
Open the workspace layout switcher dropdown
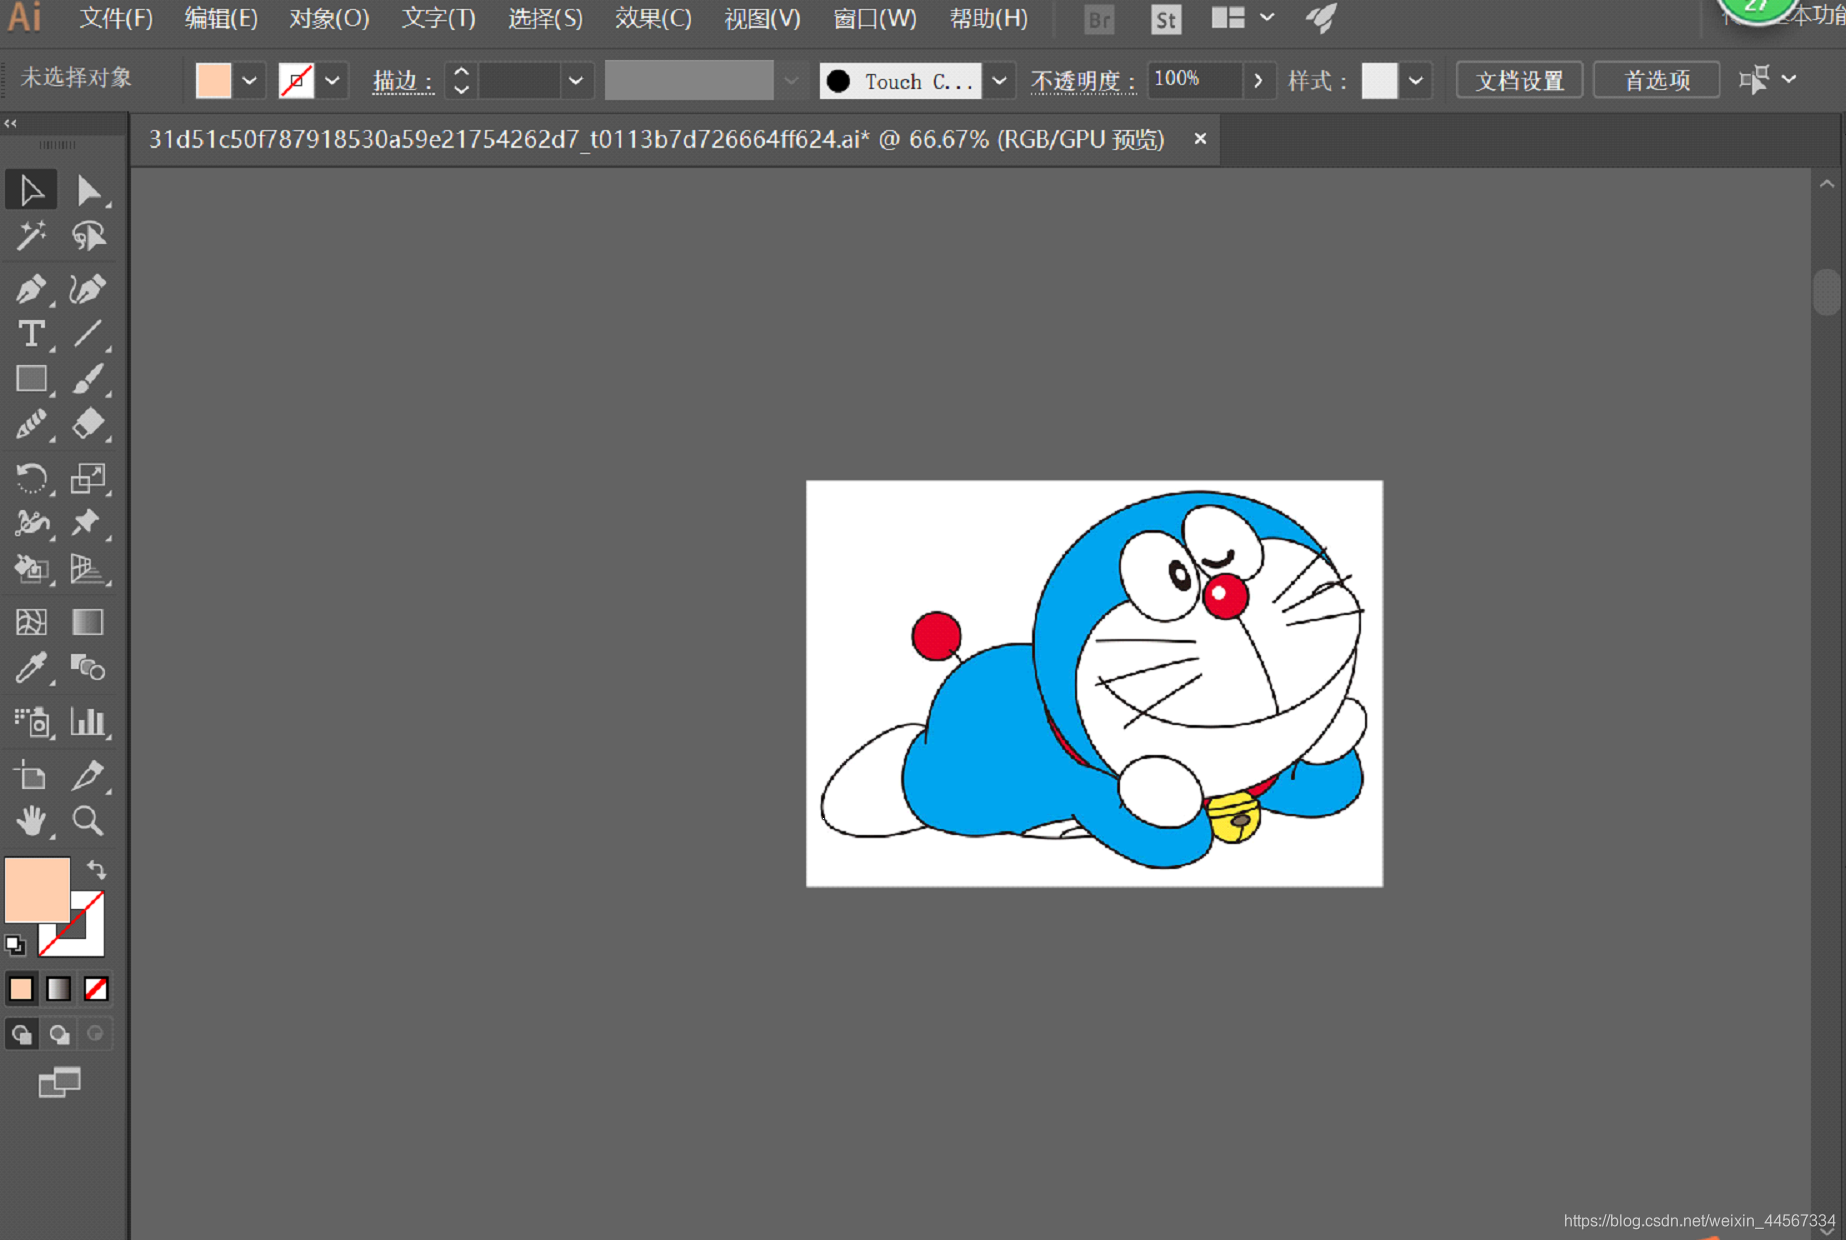coord(1267,17)
